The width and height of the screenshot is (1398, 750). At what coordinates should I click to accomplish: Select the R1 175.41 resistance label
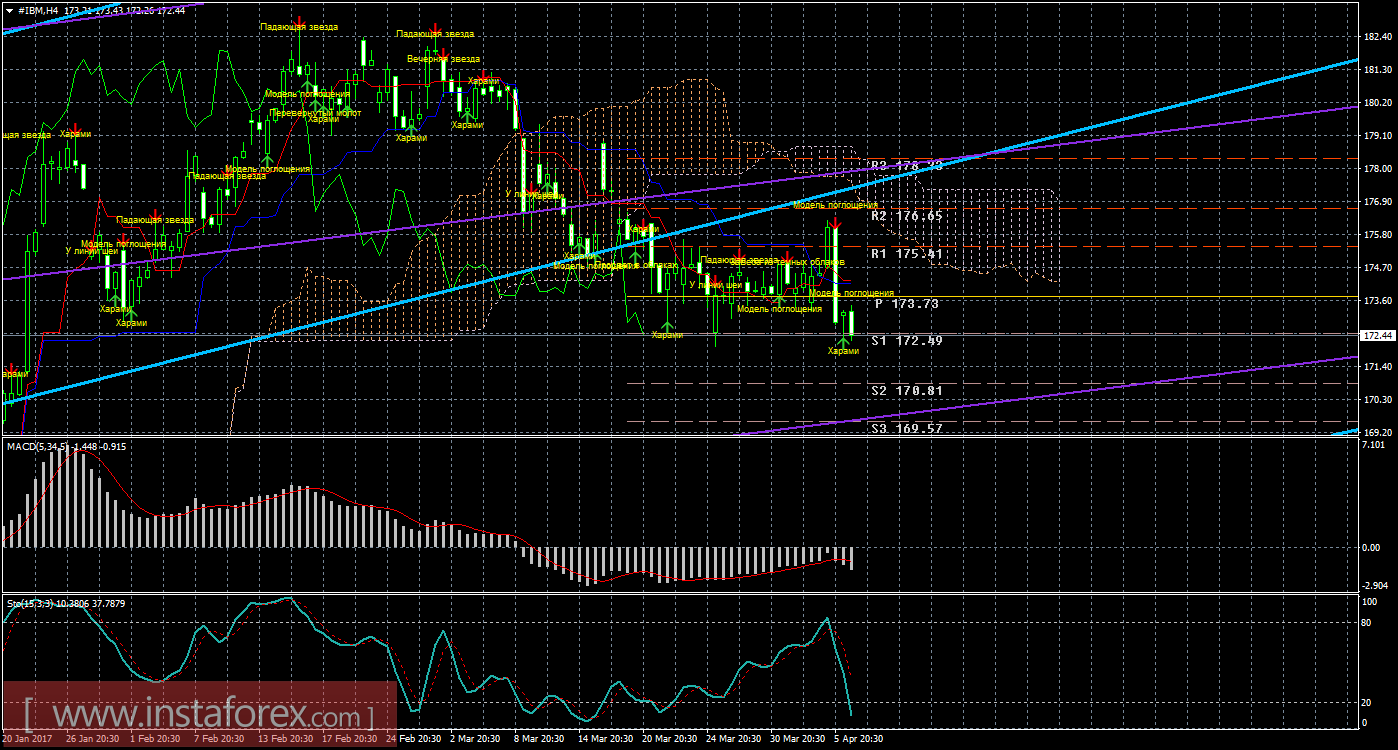coord(905,254)
